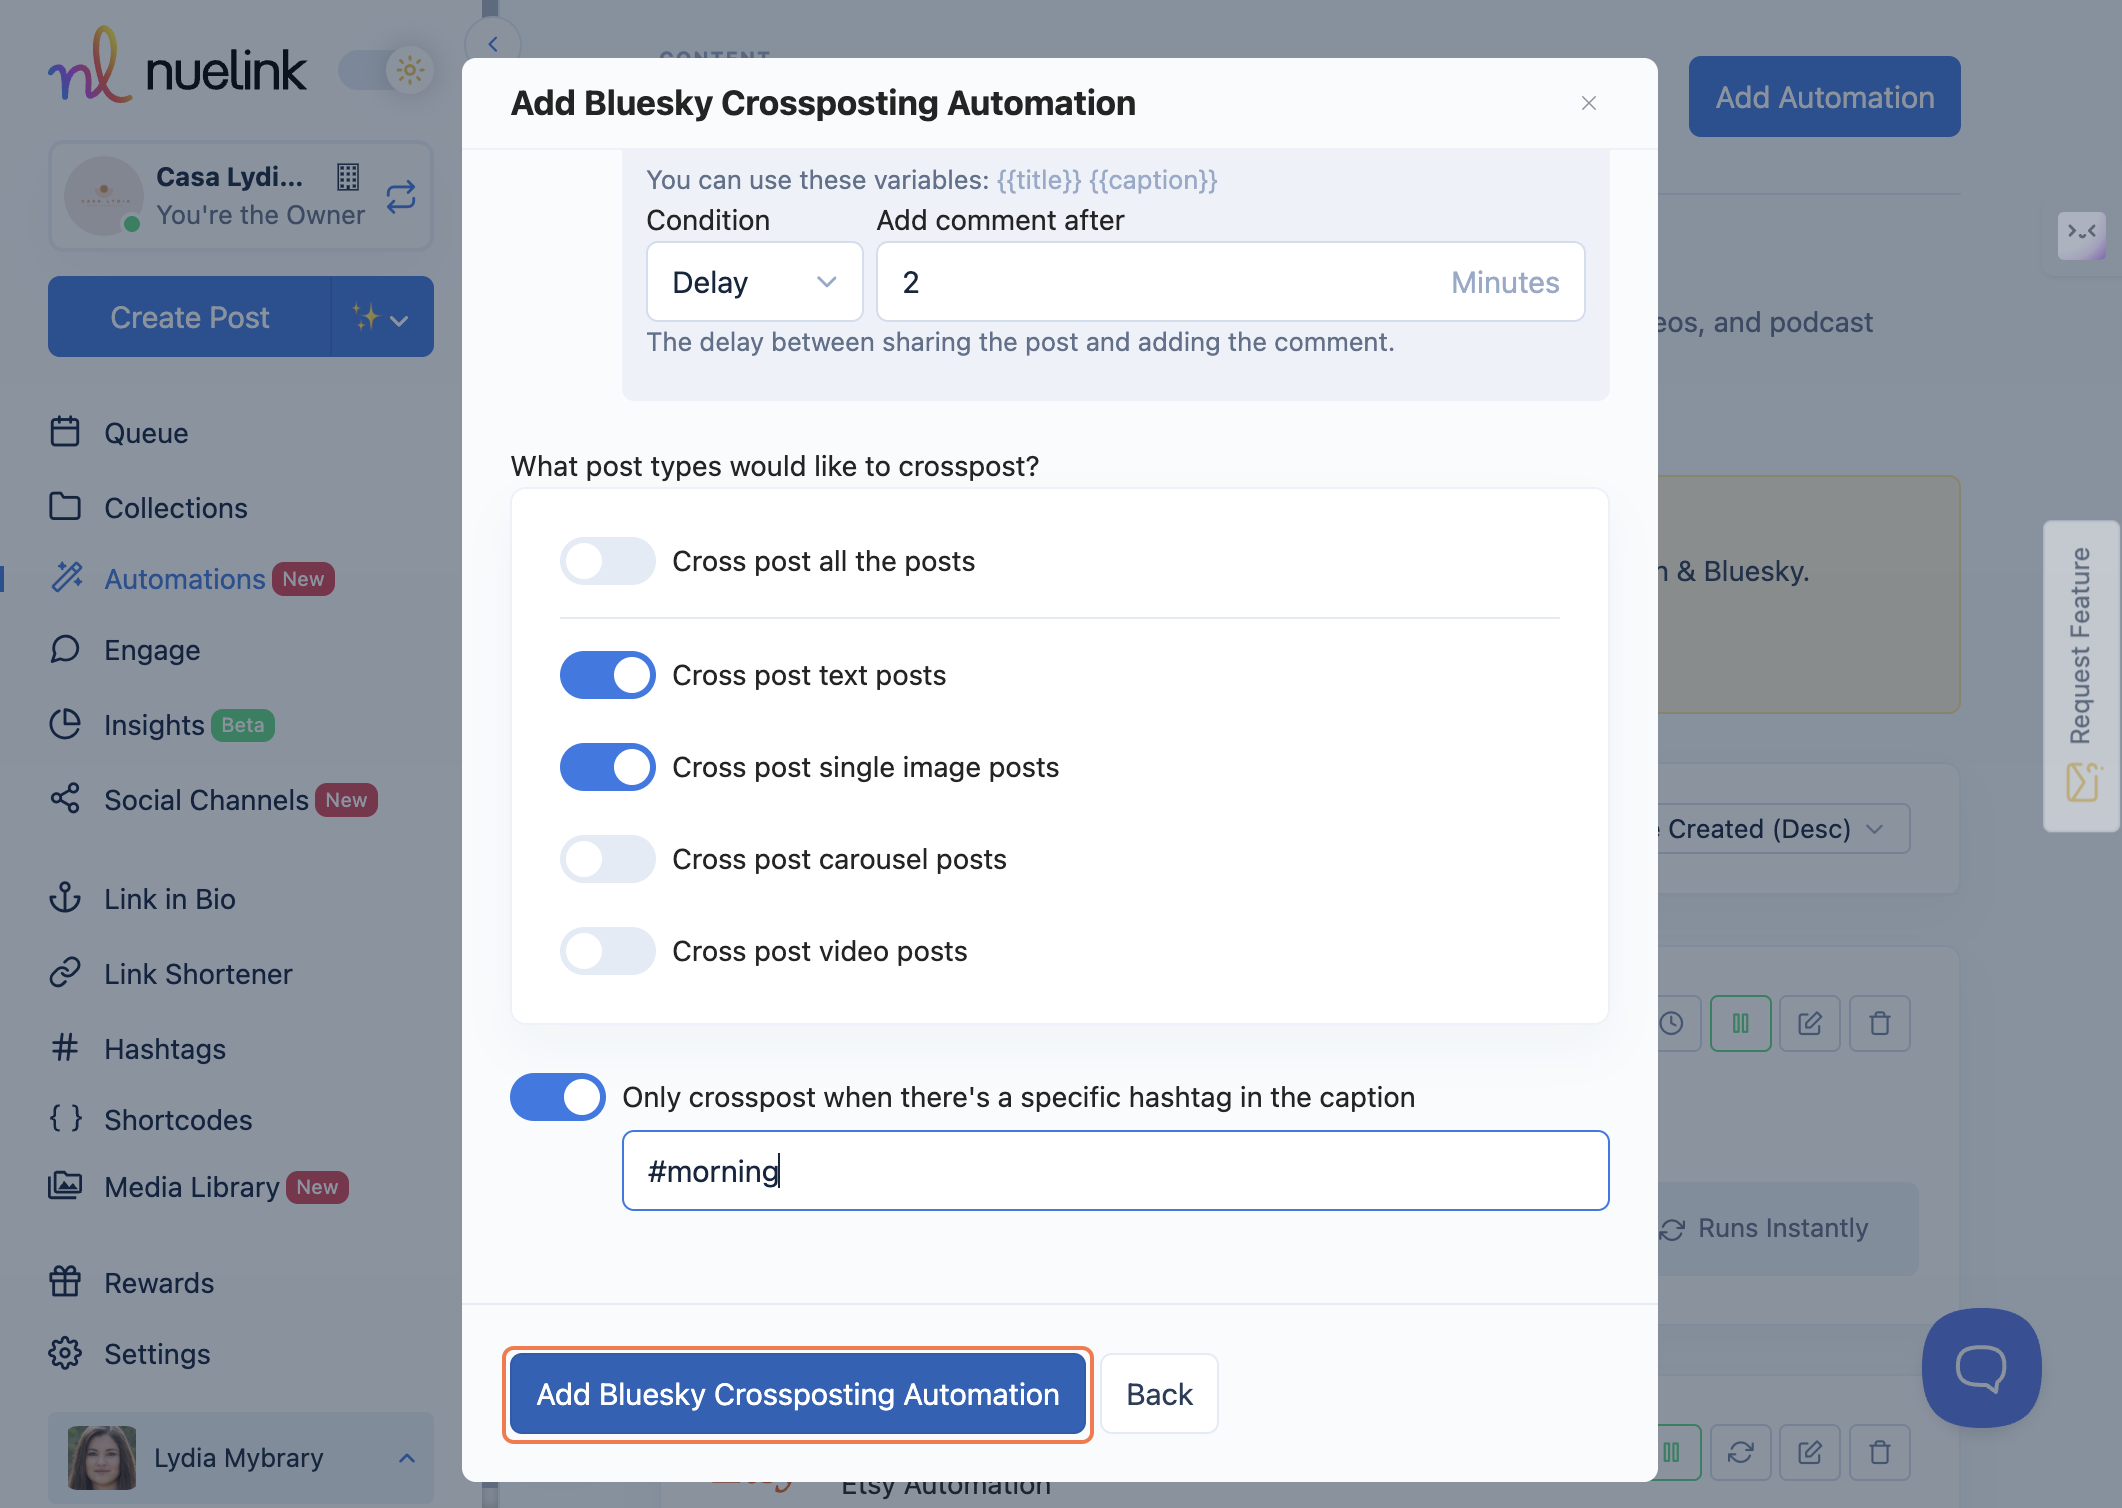Disable Cross post single image posts

click(x=607, y=767)
